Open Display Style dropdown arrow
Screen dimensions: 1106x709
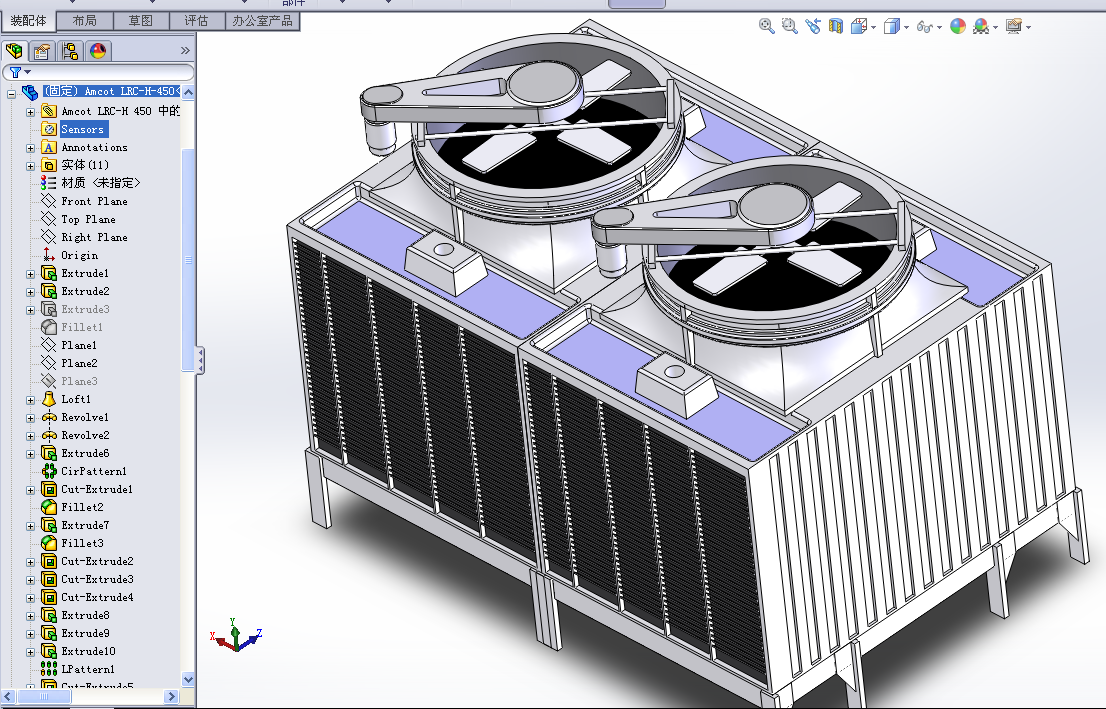(906, 28)
